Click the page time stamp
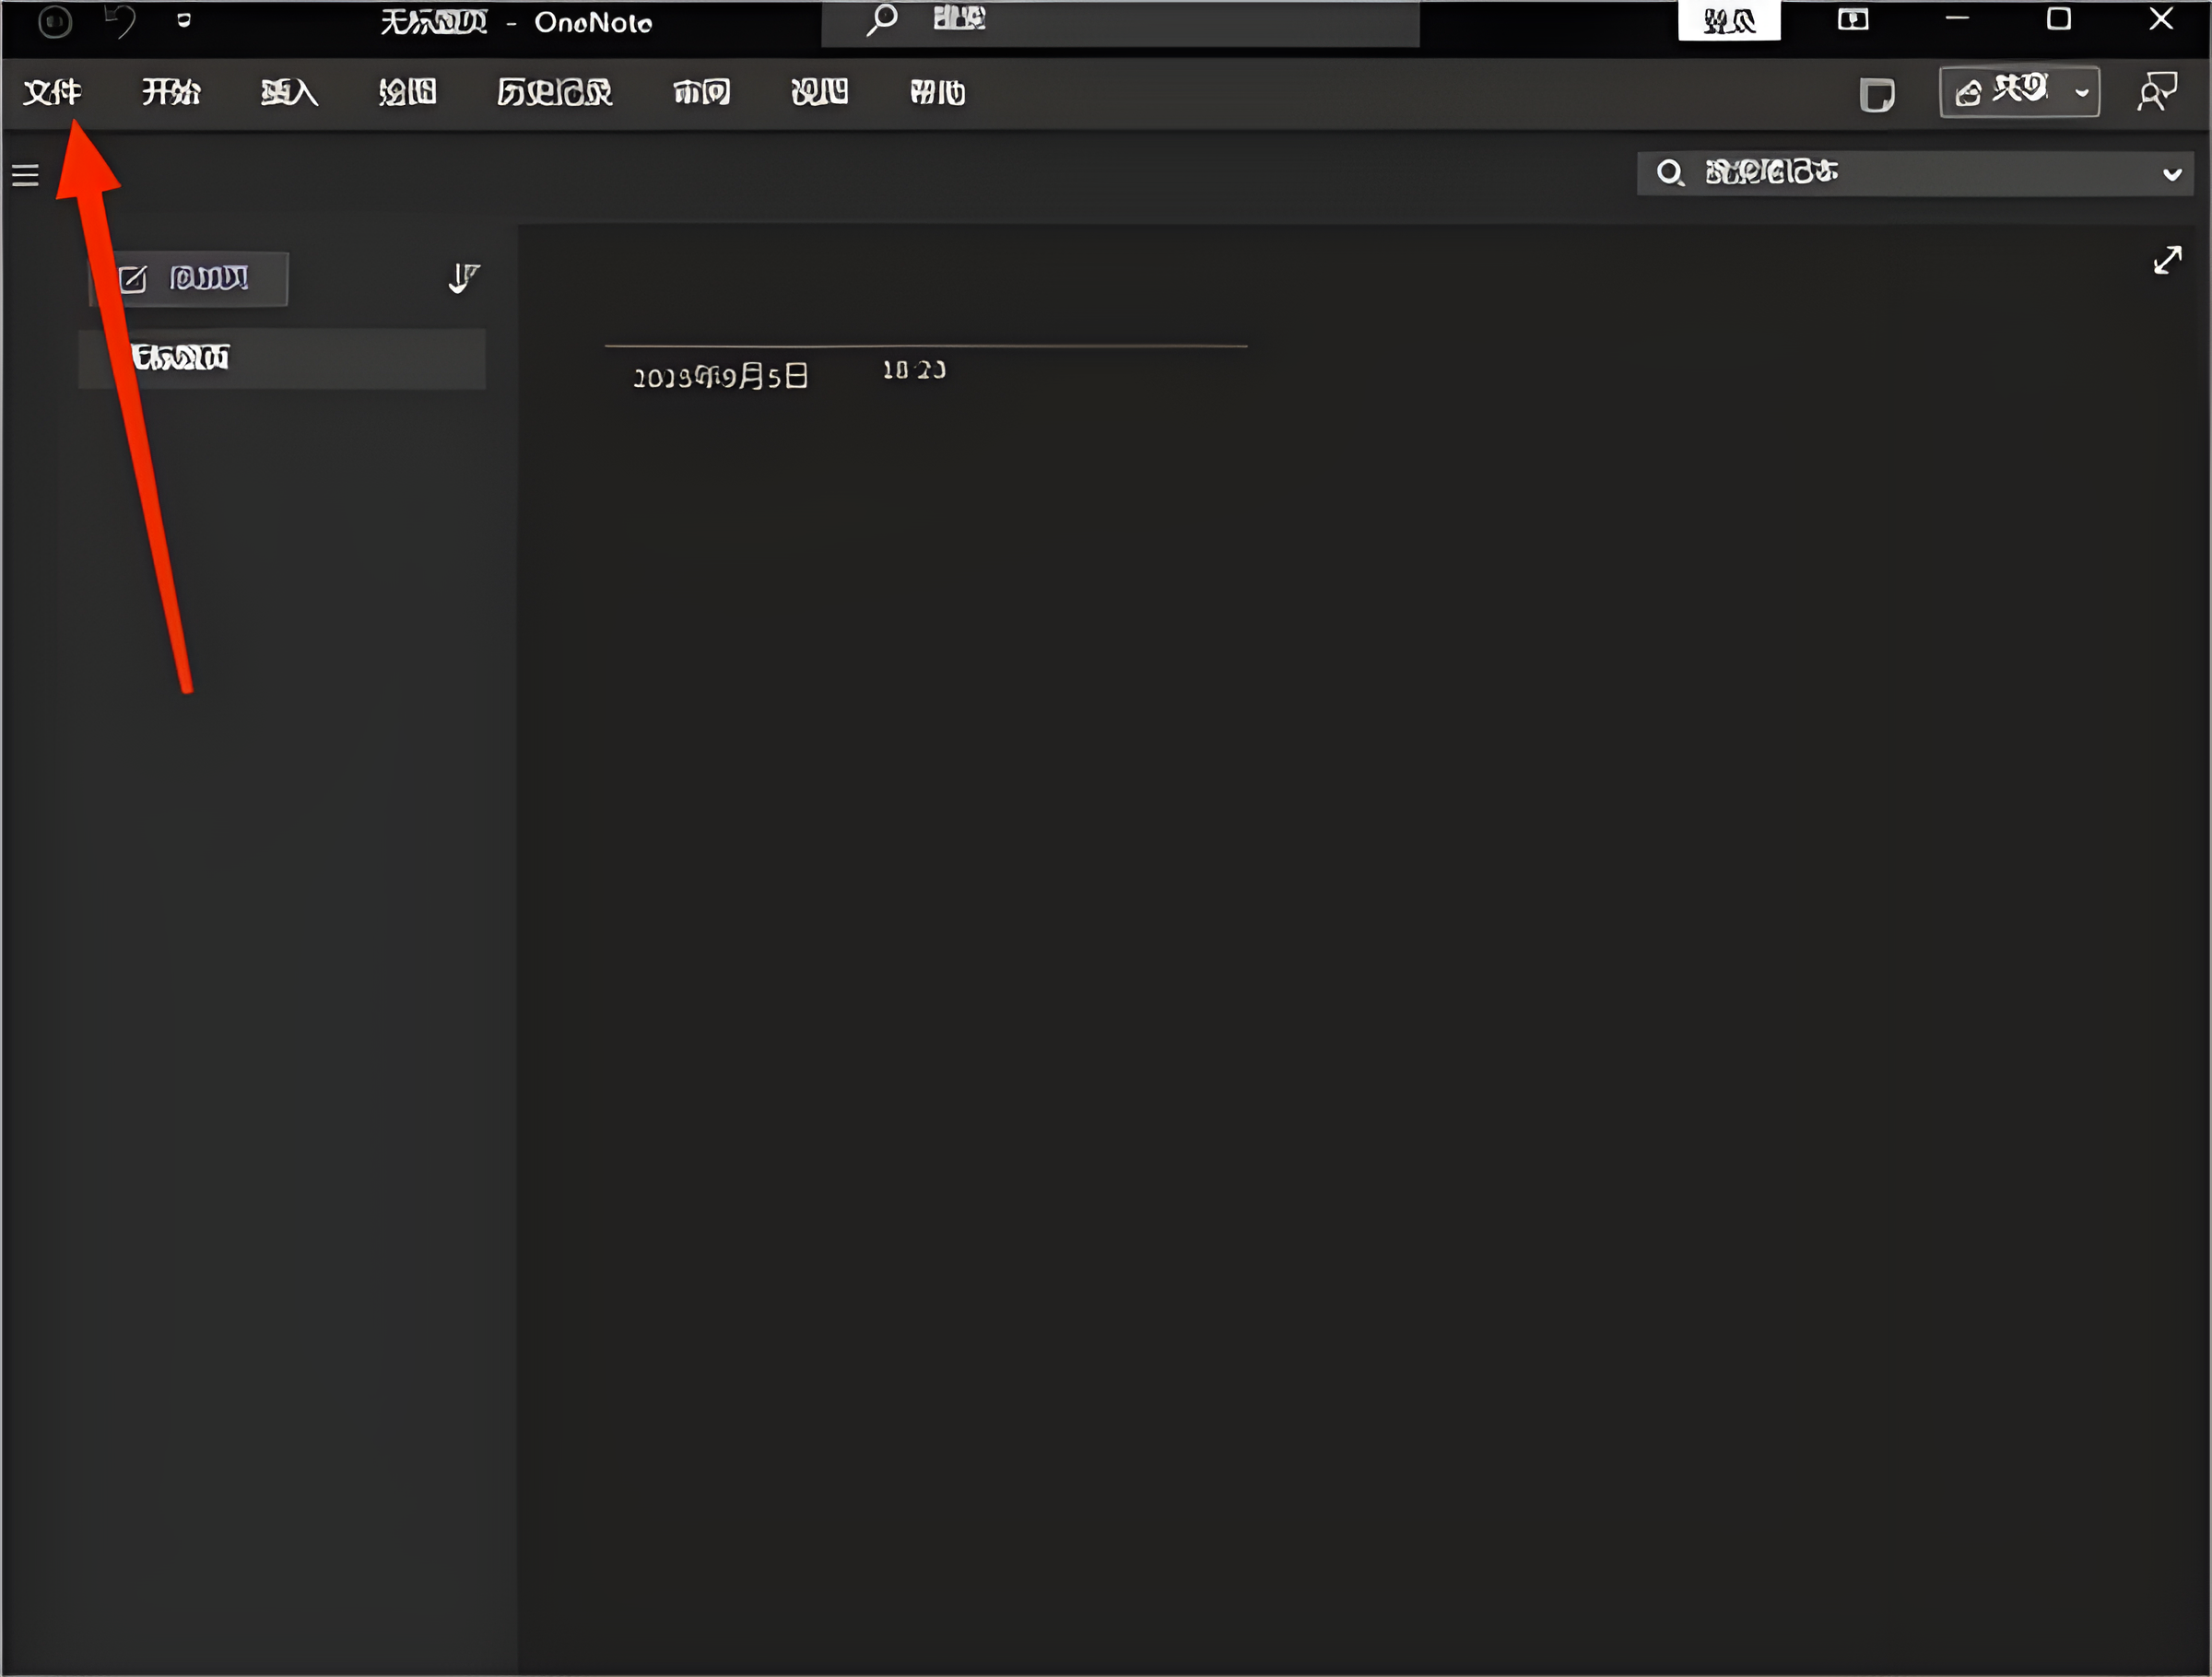This screenshot has height=1677, width=2212. tap(913, 371)
